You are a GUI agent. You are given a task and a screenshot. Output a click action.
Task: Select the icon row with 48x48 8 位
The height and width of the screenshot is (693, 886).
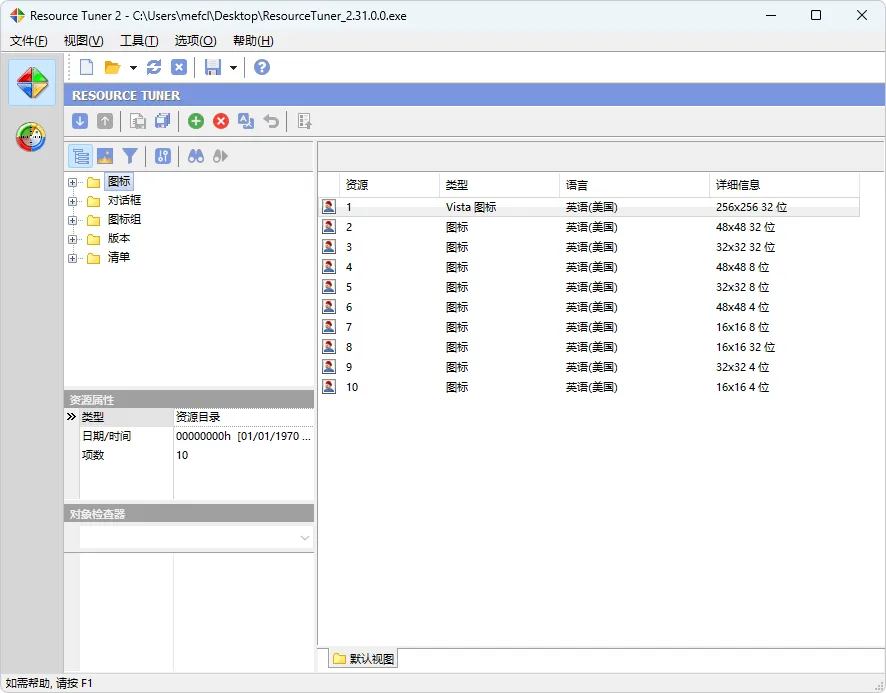pyautogui.click(x=589, y=267)
